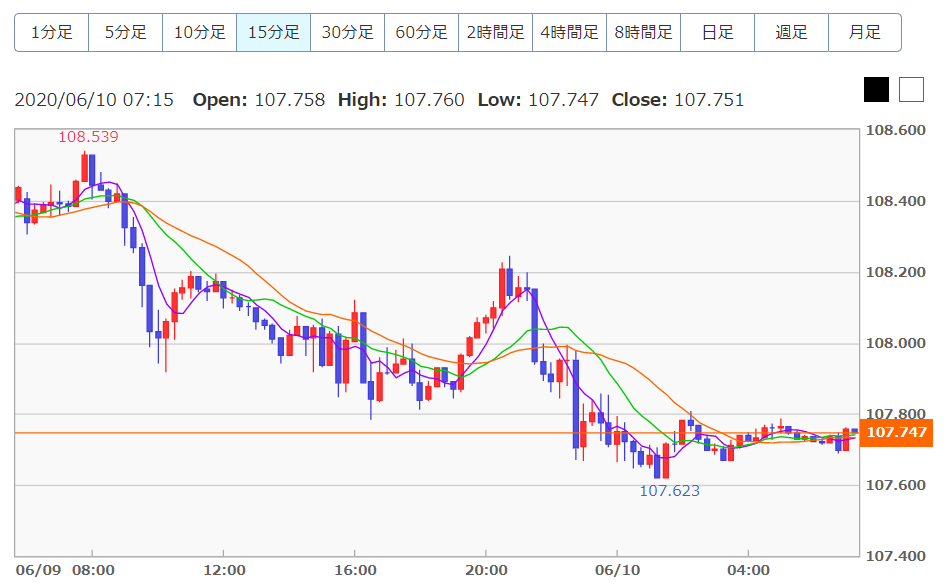Click the 108.600 axis label
The image size is (948, 585).
895,131
